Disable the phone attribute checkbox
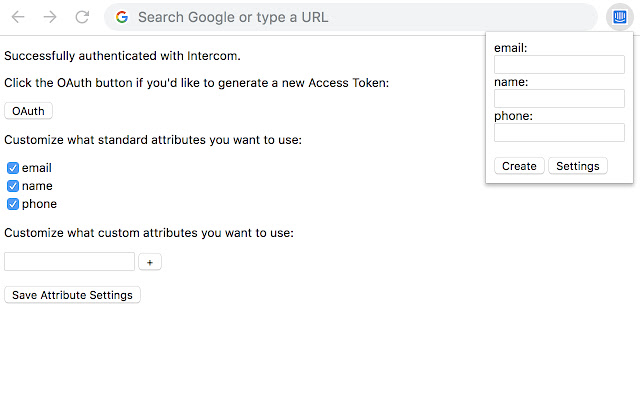 (x=13, y=204)
